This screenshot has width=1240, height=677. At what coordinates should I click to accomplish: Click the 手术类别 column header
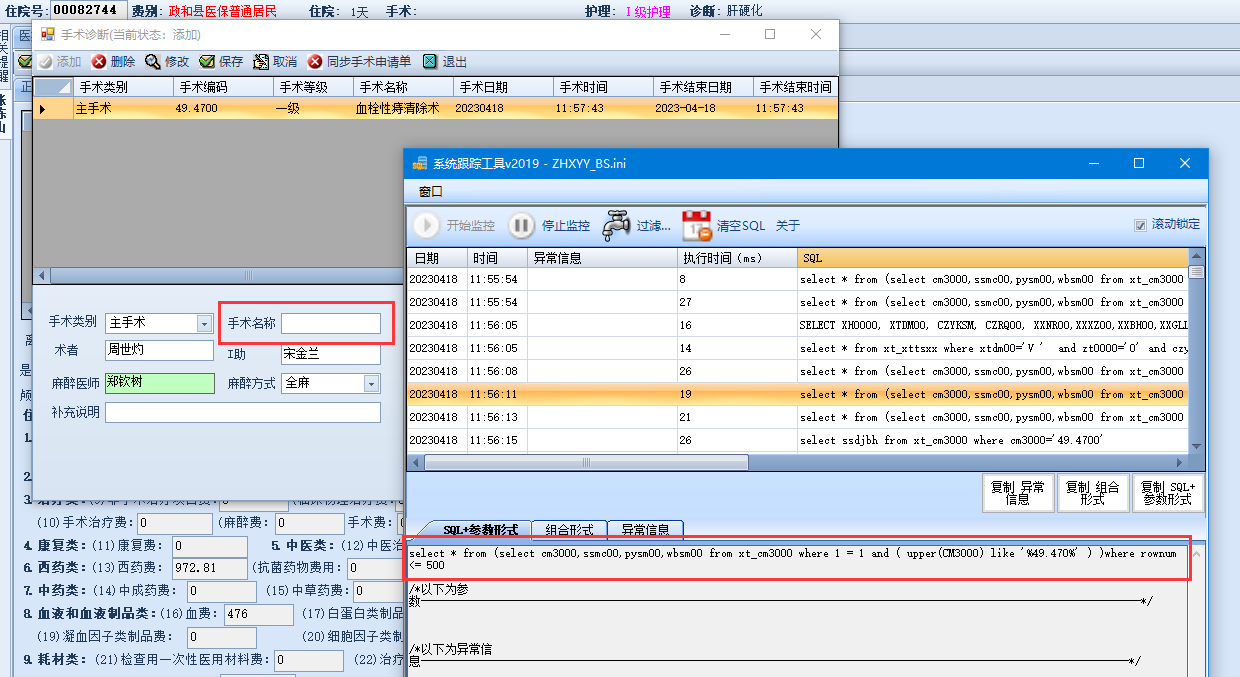pyautogui.click(x=122, y=87)
